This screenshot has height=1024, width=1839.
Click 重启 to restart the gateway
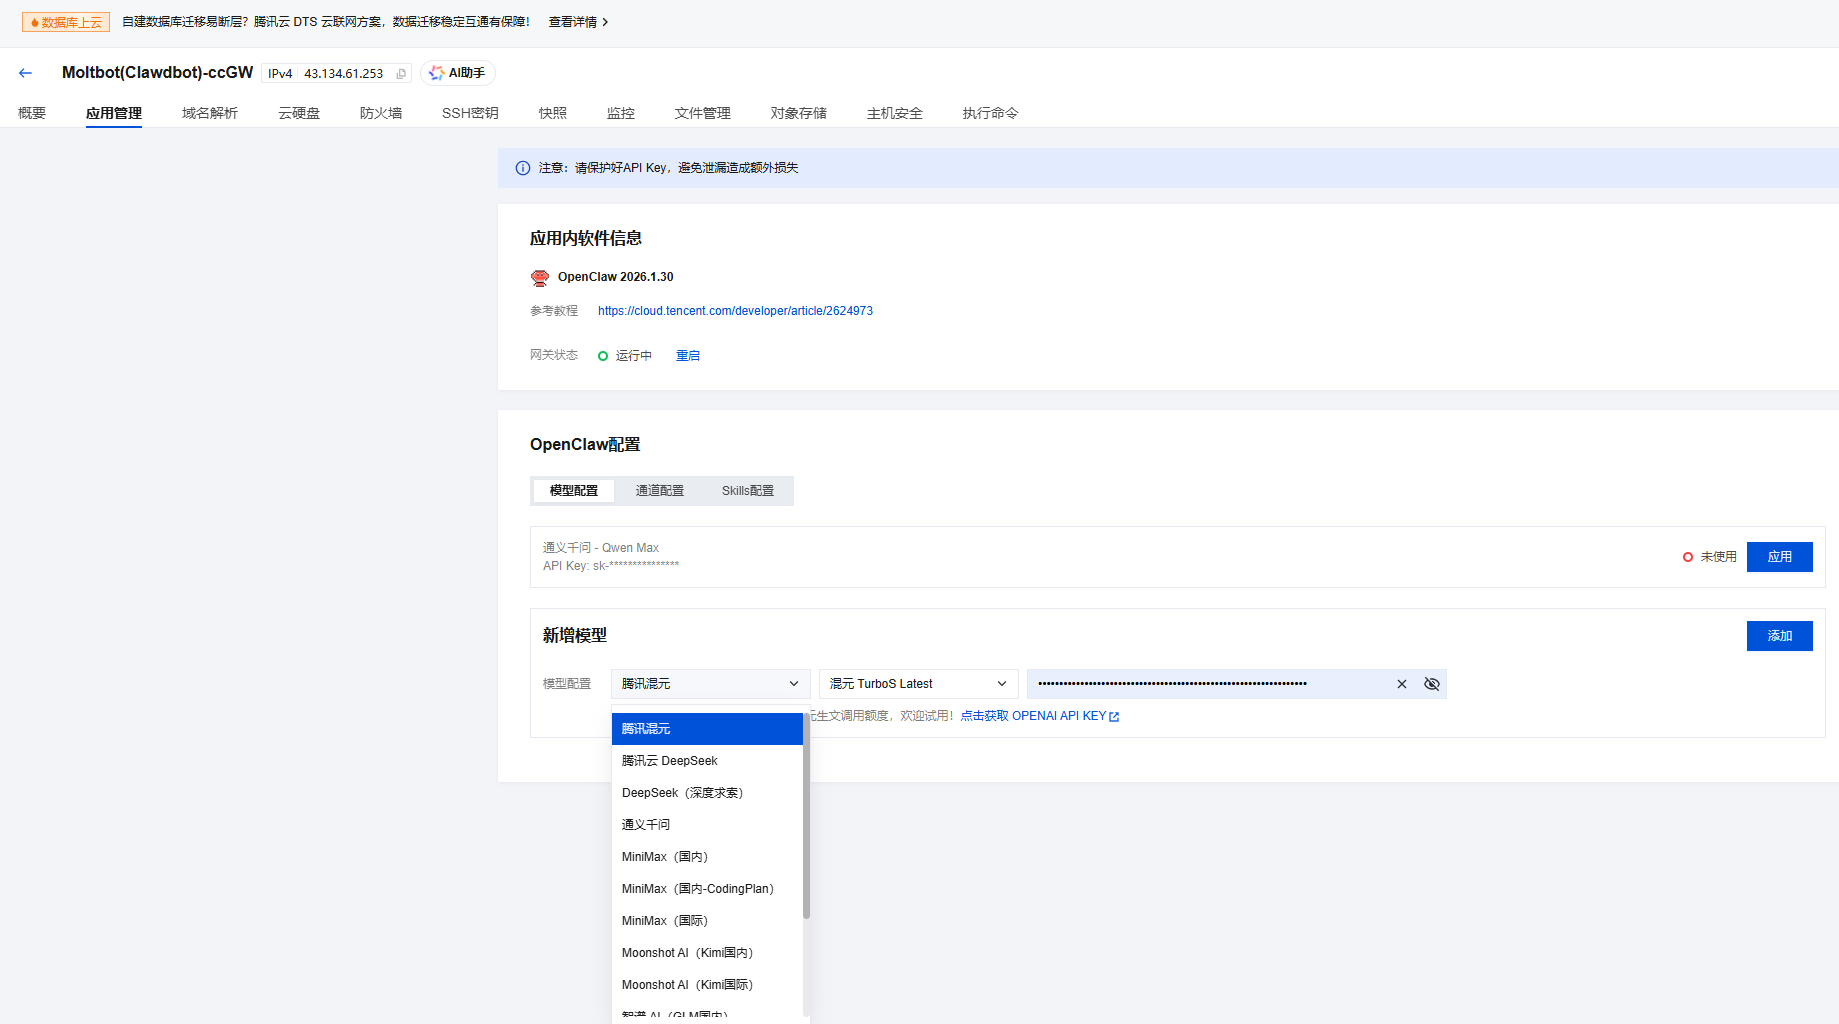point(688,356)
